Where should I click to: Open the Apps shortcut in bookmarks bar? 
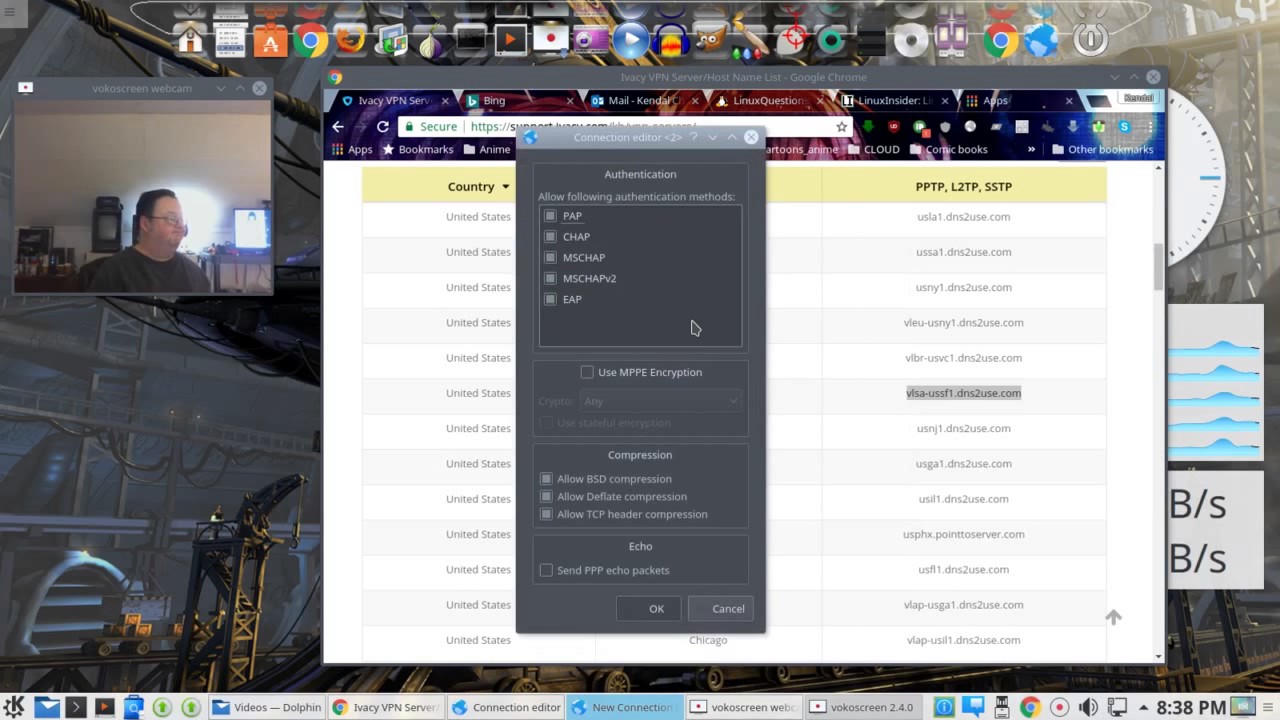click(351, 150)
